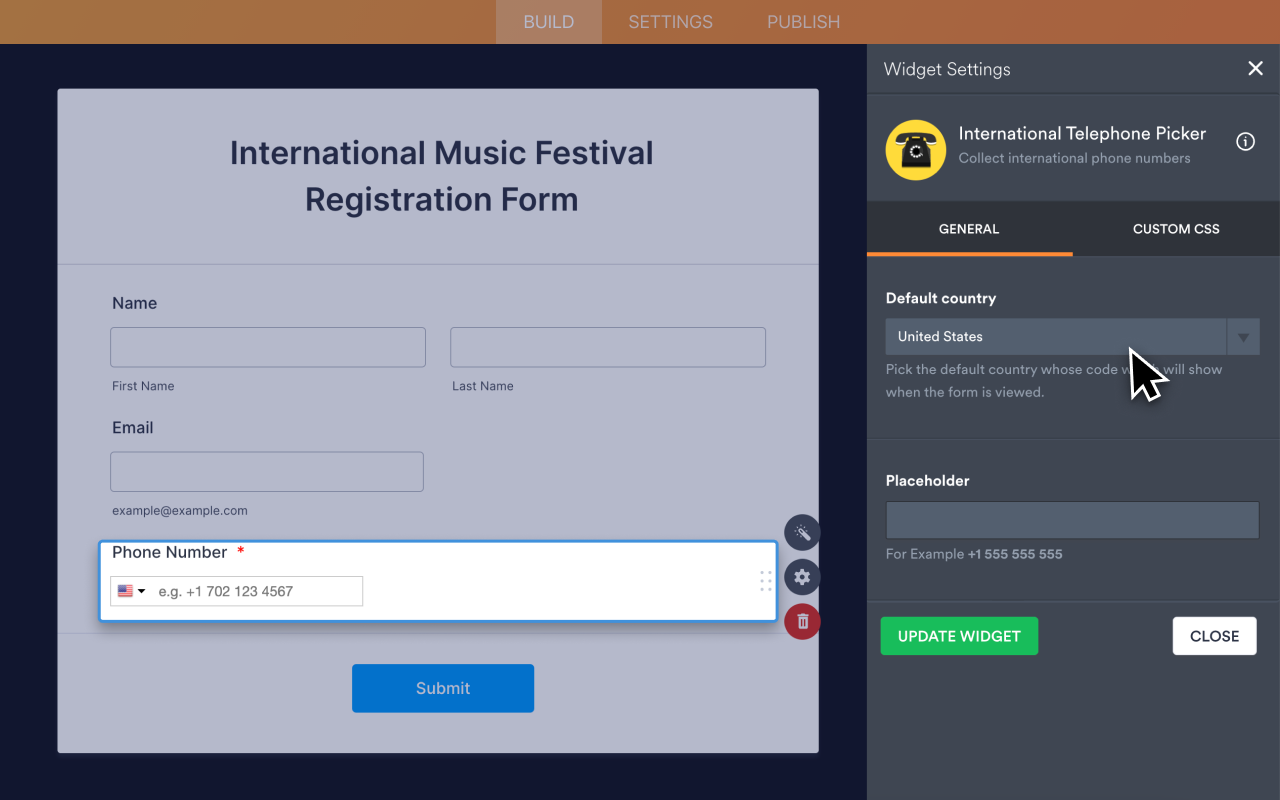The width and height of the screenshot is (1280, 800).
Task: Open the Default country dropdown
Action: click(x=1056, y=336)
